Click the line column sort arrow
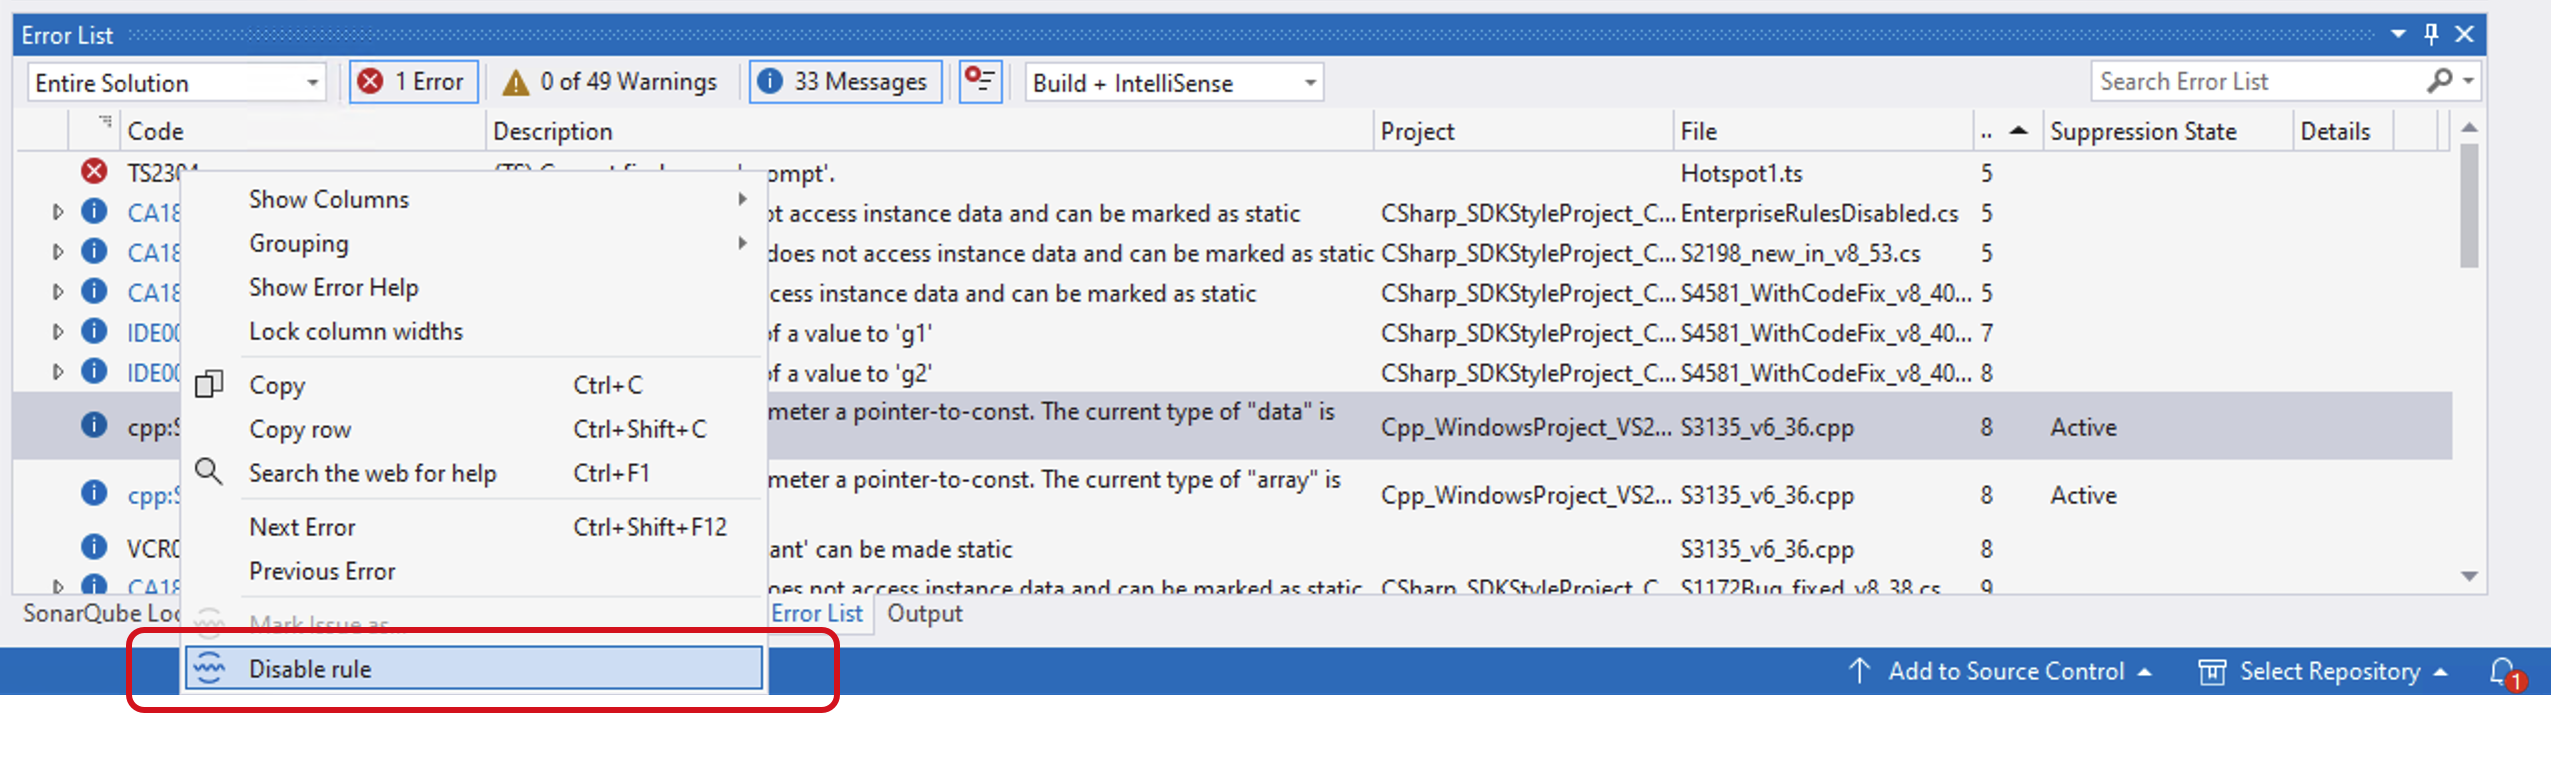 click(2018, 131)
